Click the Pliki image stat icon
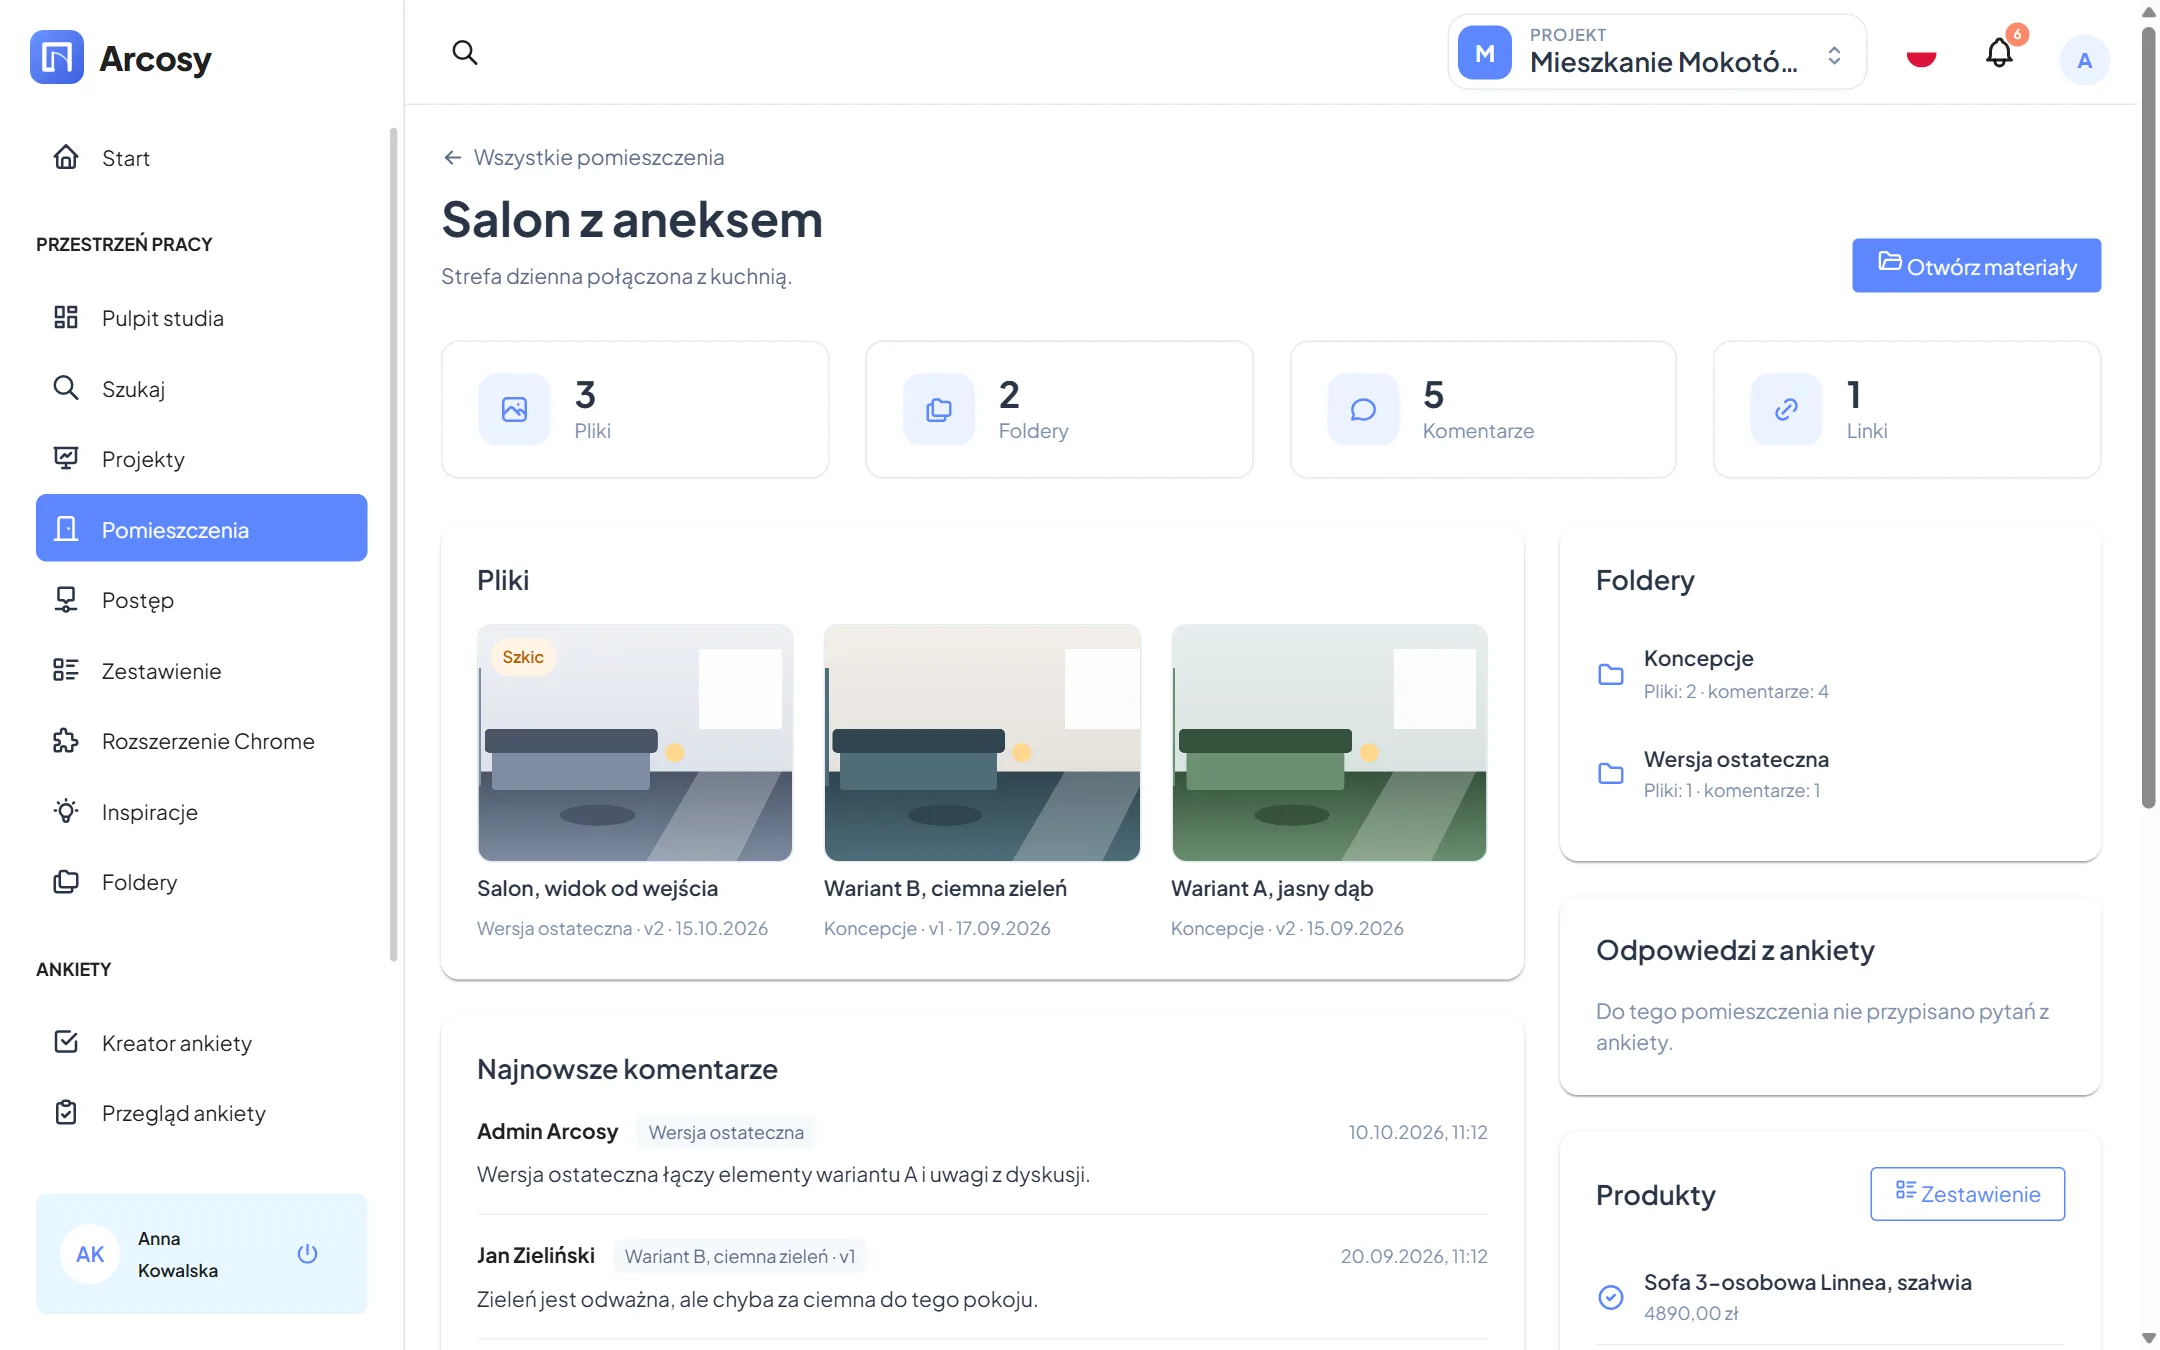 click(x=514, y=409)
